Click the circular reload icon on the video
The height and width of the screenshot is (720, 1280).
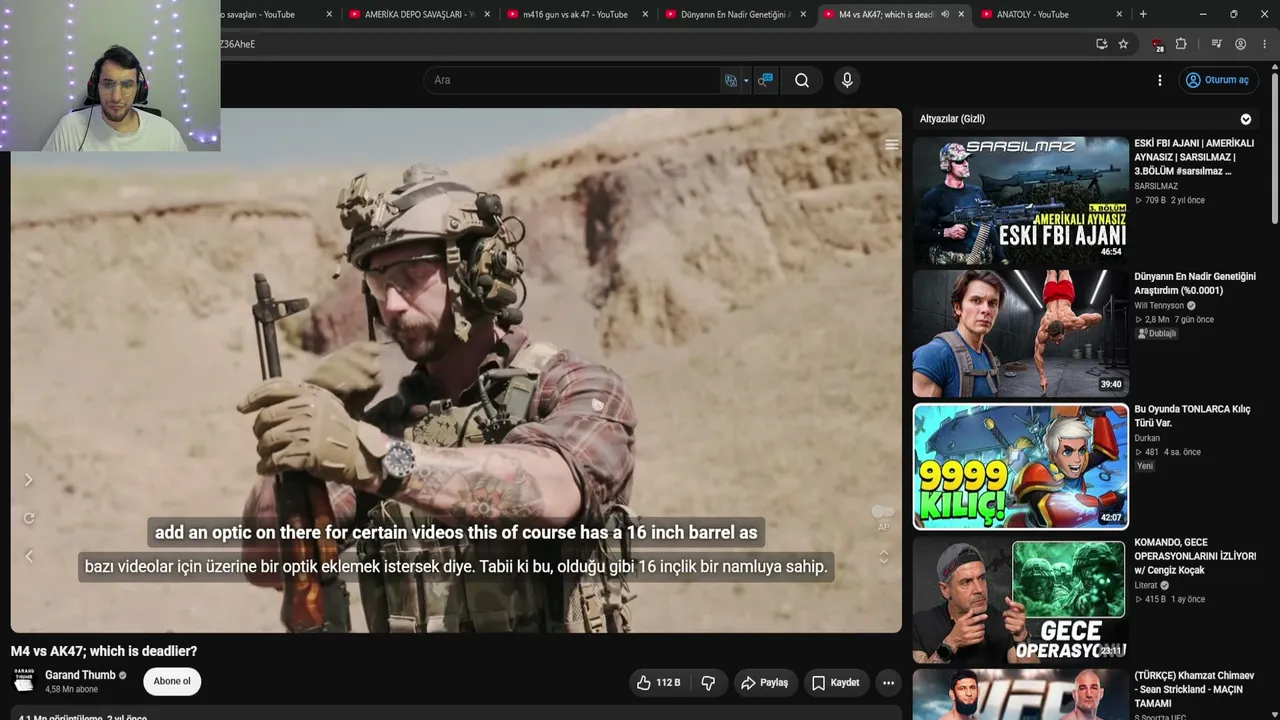coord(28,518)
